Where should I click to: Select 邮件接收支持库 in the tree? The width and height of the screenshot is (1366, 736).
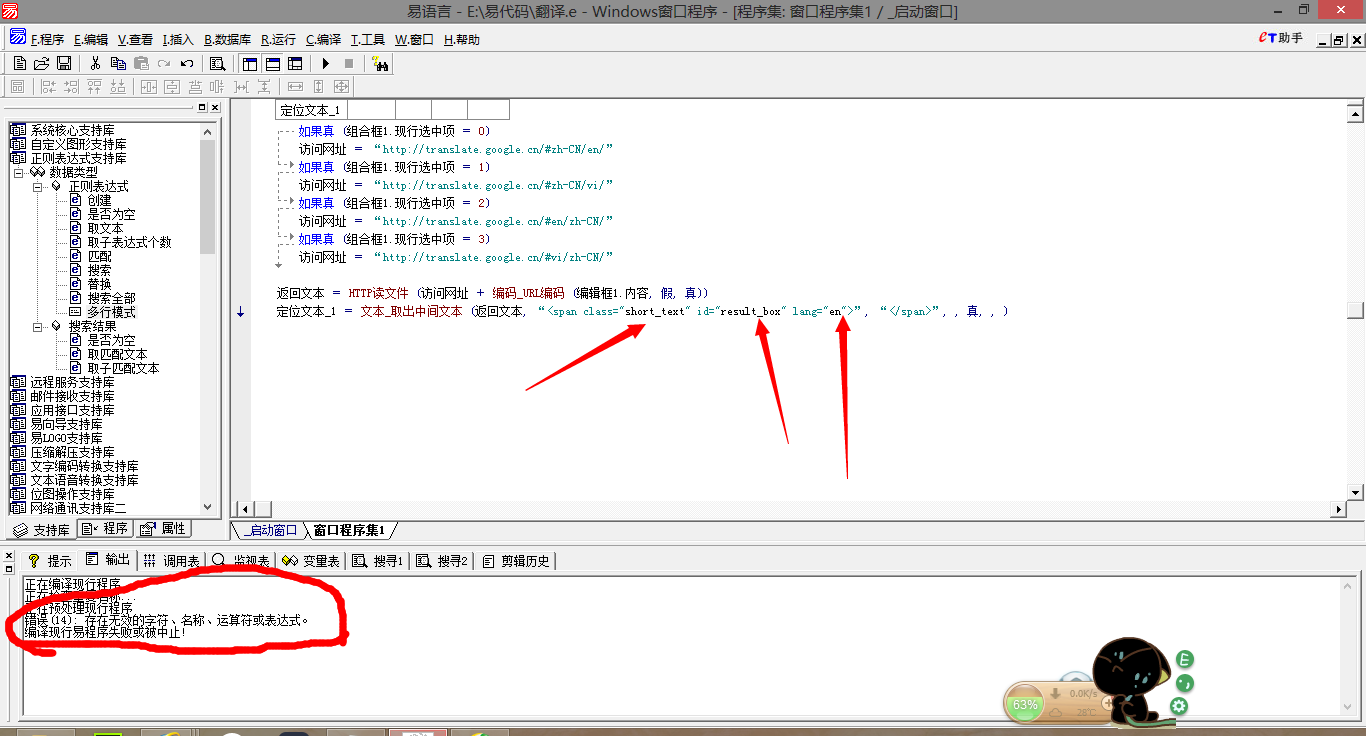pos(72,396)
